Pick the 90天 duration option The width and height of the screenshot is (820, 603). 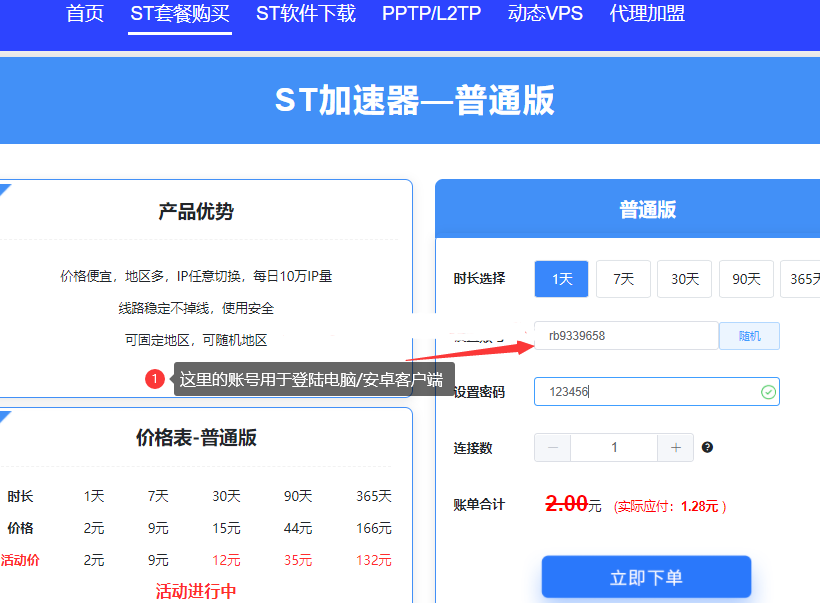click(746, 279)
